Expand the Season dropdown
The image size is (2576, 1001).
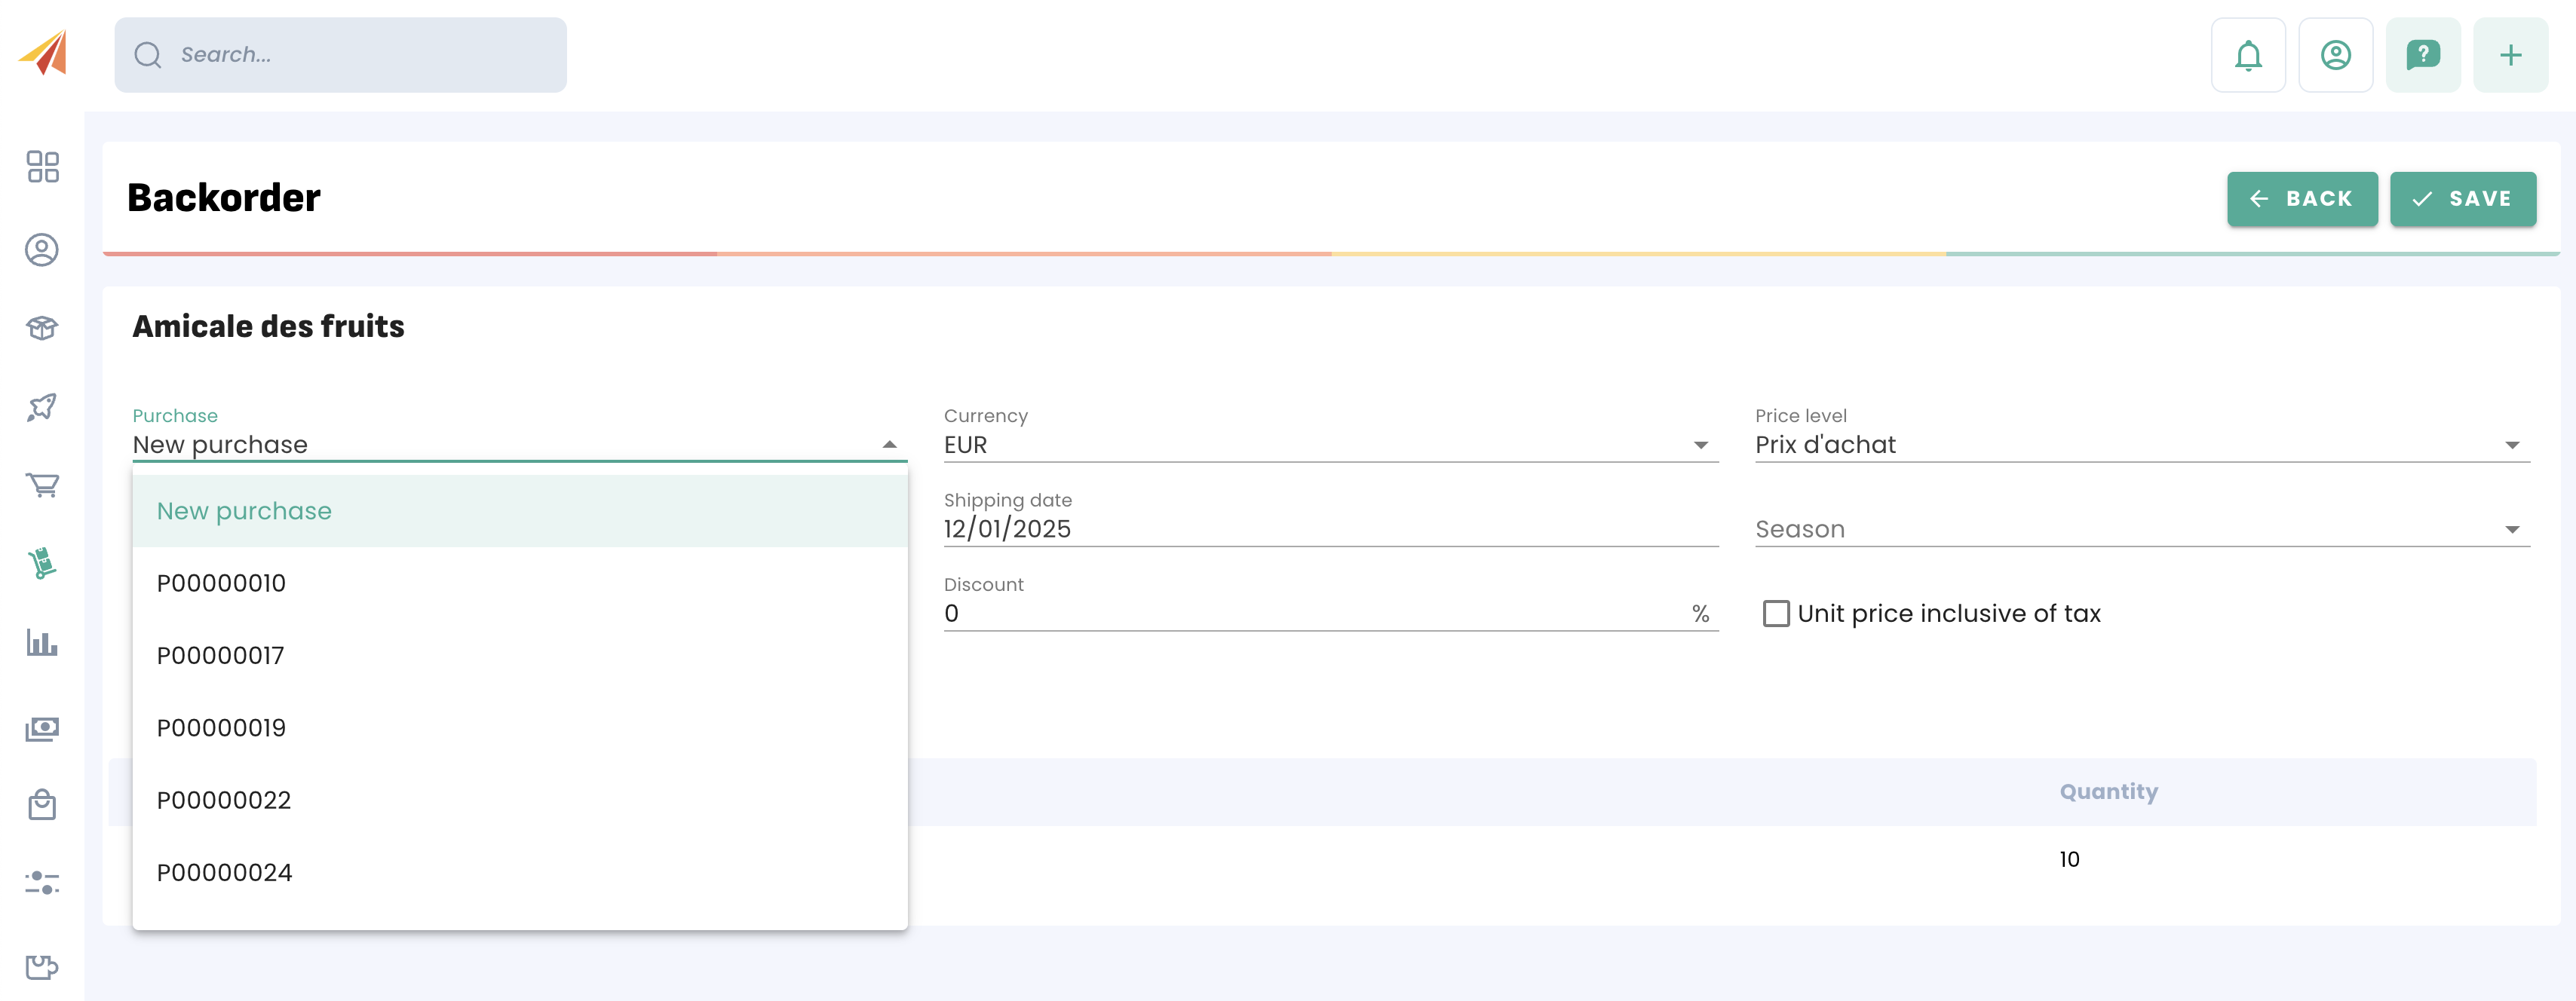[2141, 529]
